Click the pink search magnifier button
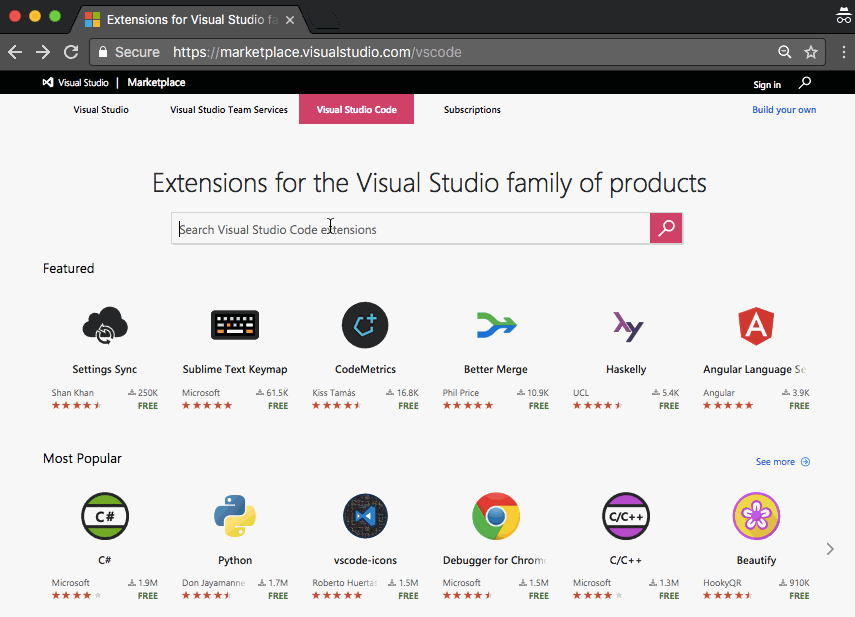Image resolution: width=855 pixels, height=617 pixels. [x=666, y=228]
